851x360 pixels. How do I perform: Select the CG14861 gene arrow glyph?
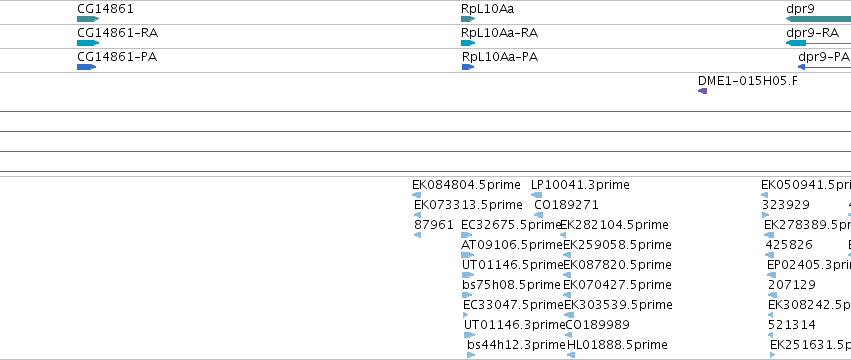(88, 19)
